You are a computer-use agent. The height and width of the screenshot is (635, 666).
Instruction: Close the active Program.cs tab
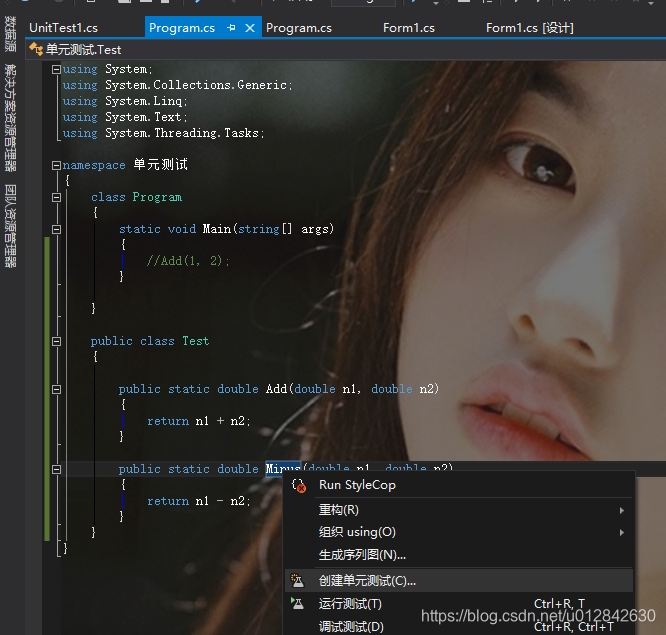pos(250,28)
